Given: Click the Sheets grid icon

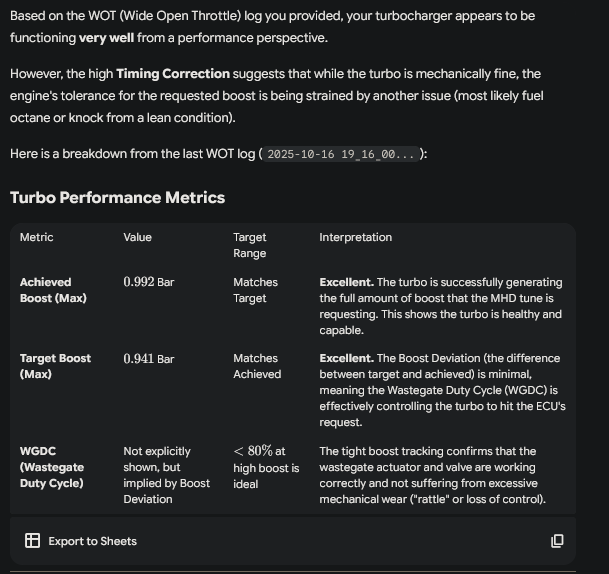Looking at the screenshot, I should pyautogui.click(x=33, y=541).
